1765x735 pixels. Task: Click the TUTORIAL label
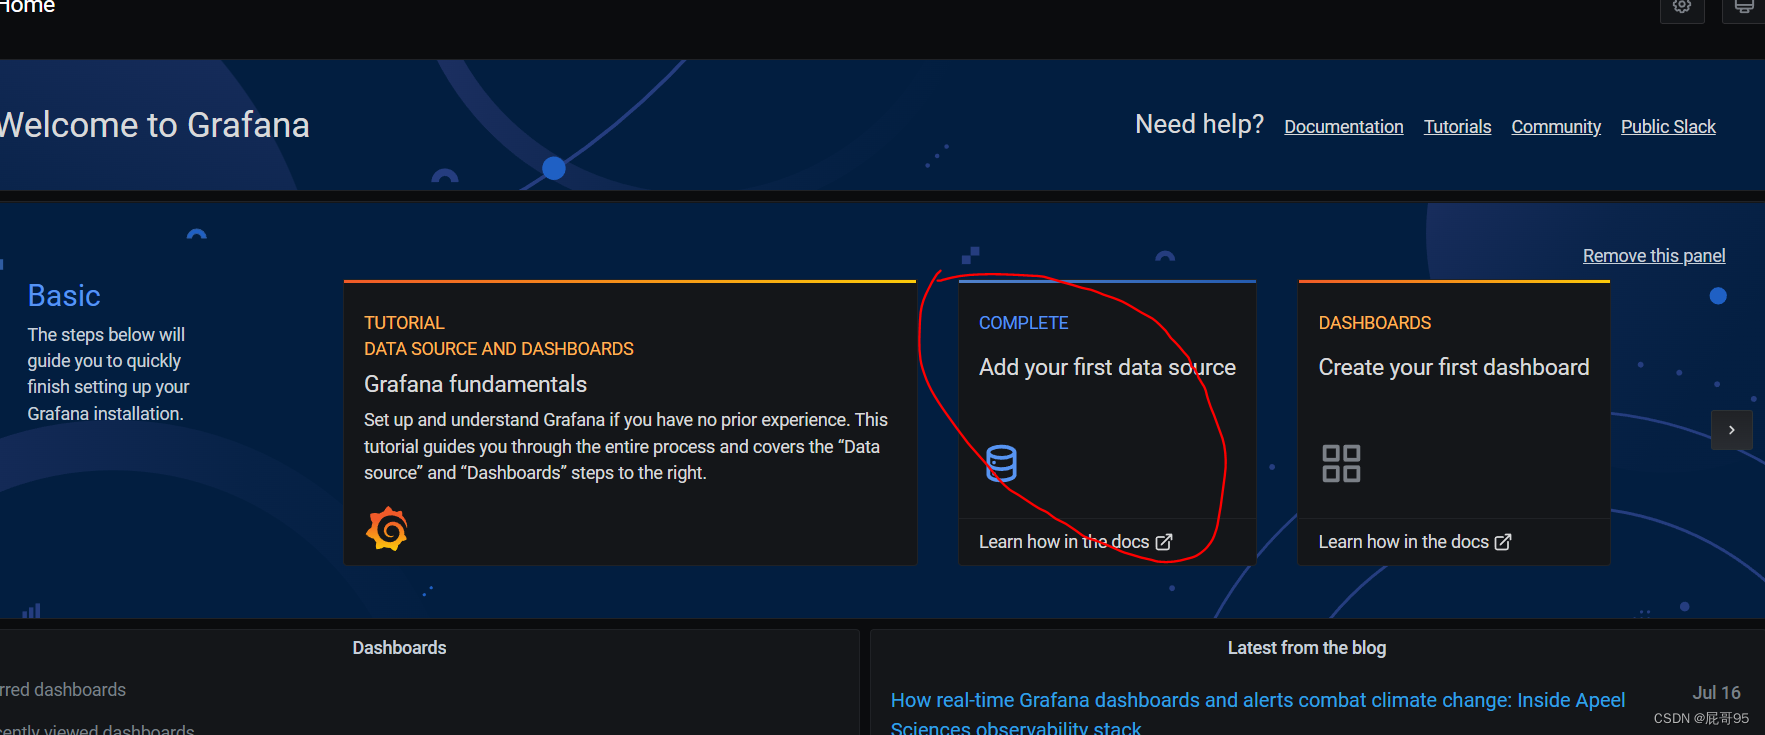click(404, 323)
